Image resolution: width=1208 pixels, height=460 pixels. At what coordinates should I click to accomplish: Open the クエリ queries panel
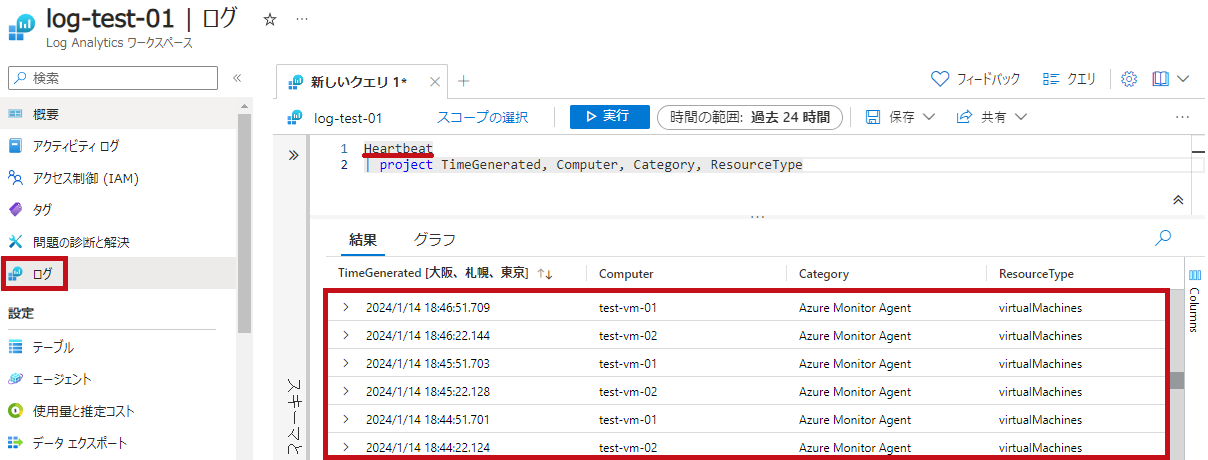(1069, 79)
